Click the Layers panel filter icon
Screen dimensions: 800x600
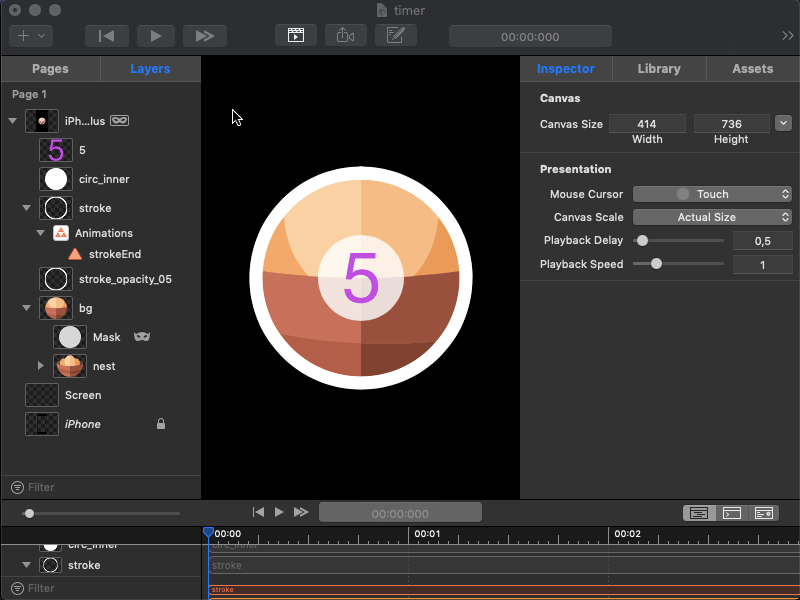pyautogui.click(x=17, y=487)
